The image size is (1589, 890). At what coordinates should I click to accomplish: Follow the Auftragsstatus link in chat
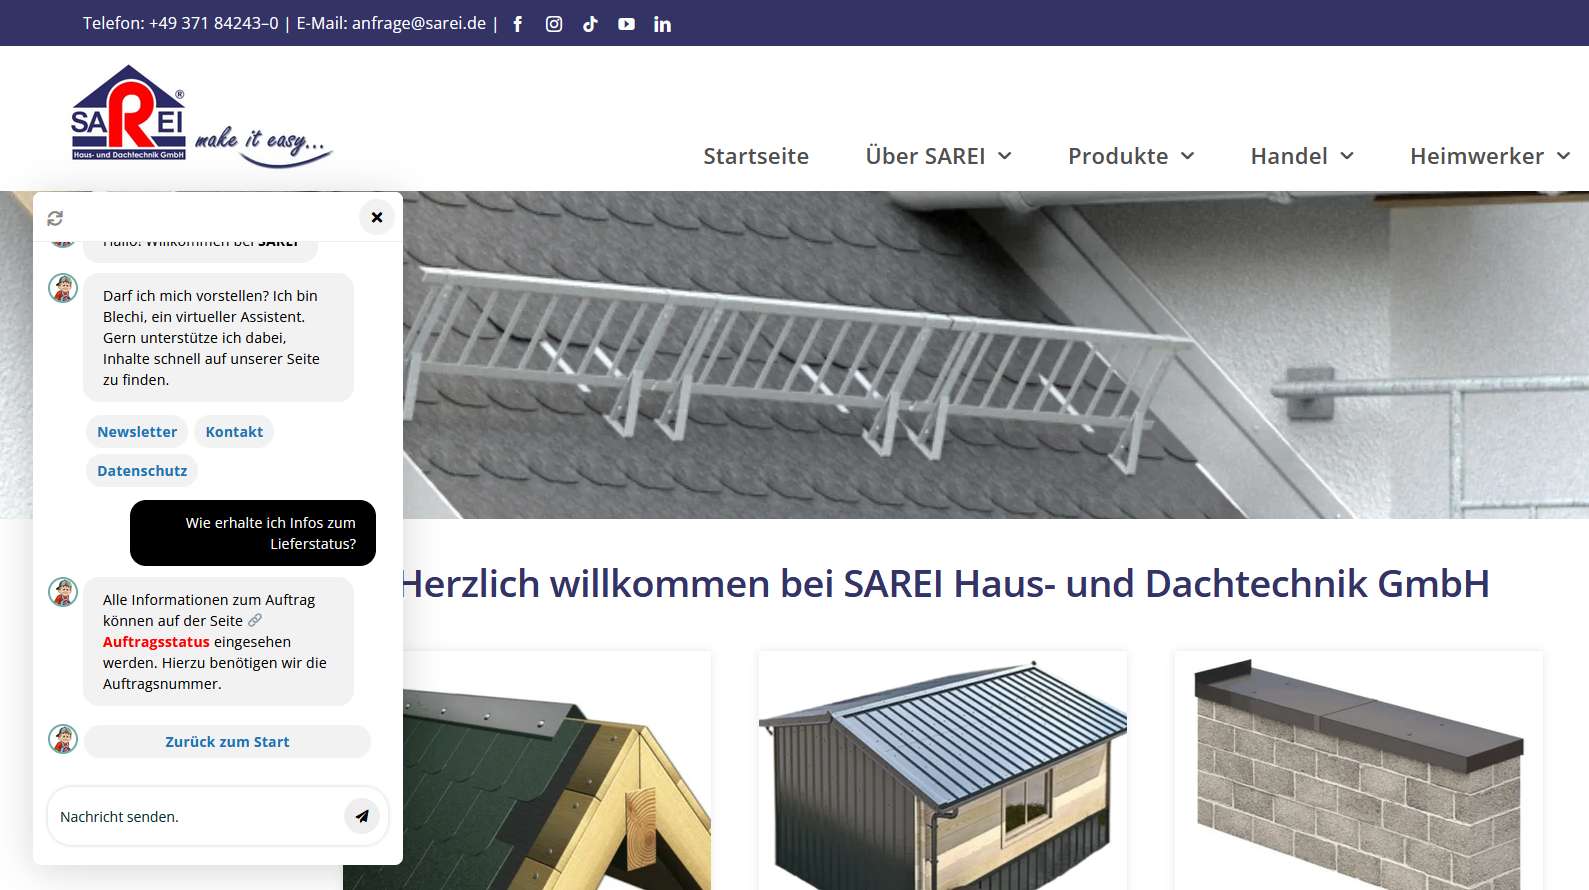click(156, 642)
